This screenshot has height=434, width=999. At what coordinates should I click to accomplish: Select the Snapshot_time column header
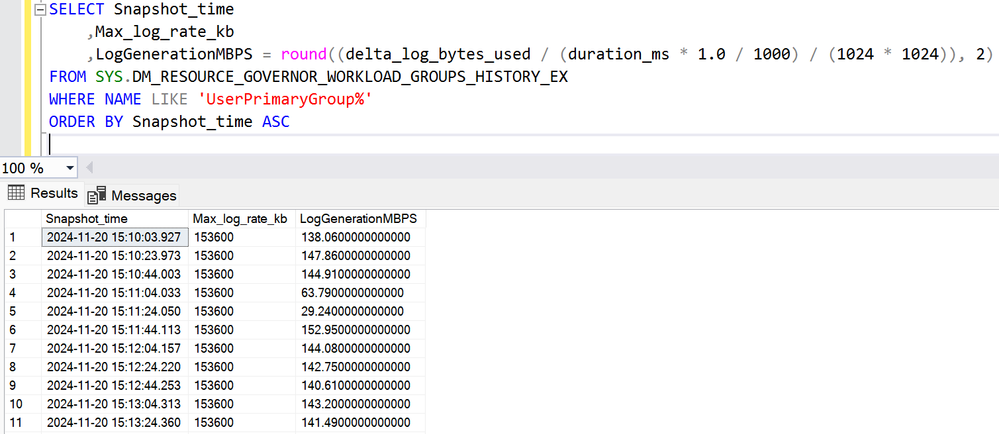point(115,219)
